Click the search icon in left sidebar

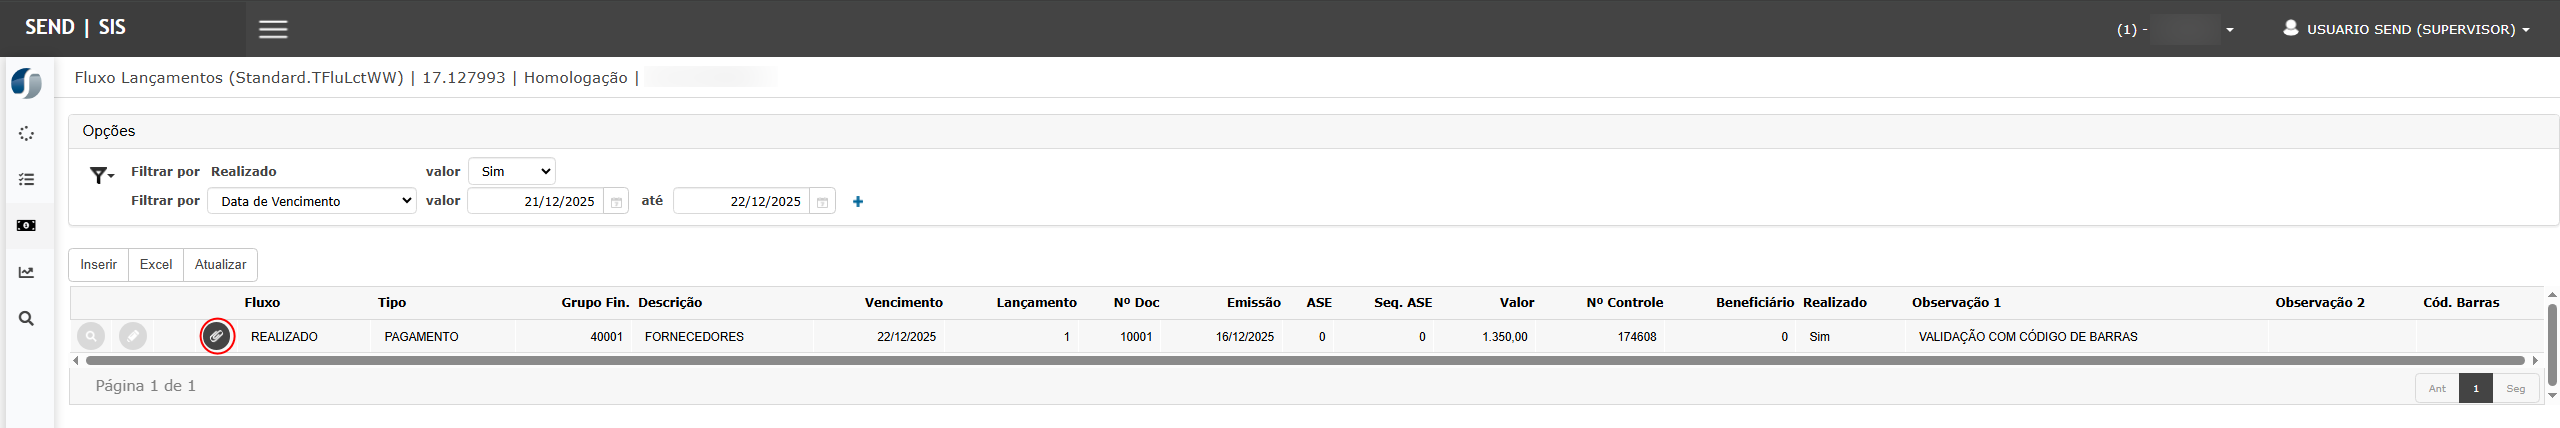26,319
